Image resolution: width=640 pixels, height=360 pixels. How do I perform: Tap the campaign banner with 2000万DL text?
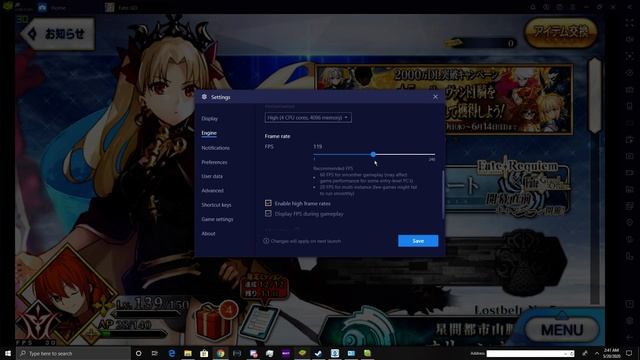point(444,100)
